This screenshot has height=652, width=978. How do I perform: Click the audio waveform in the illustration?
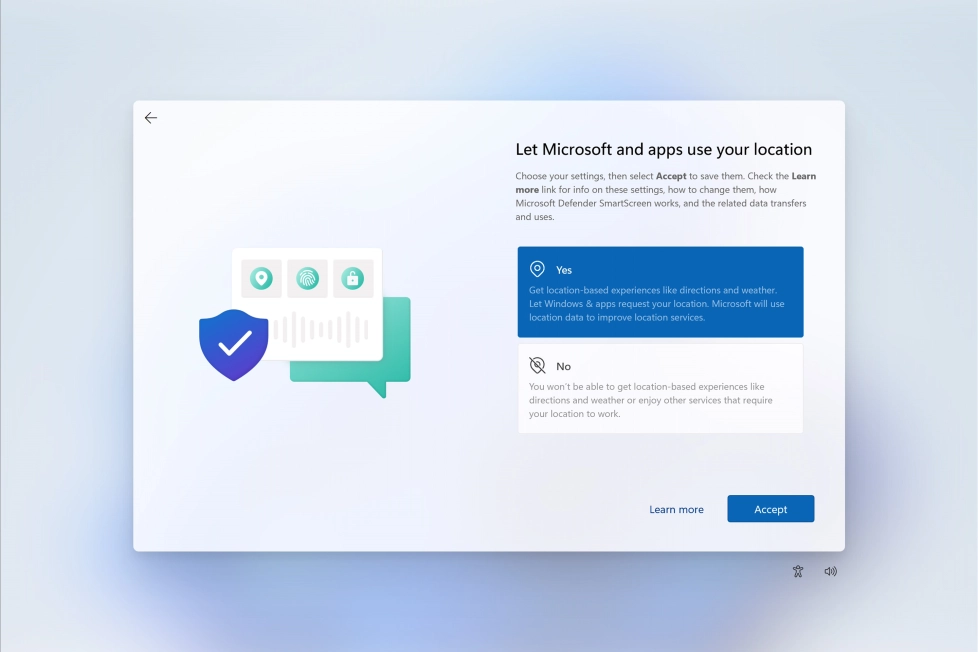(x=320, y=330)
